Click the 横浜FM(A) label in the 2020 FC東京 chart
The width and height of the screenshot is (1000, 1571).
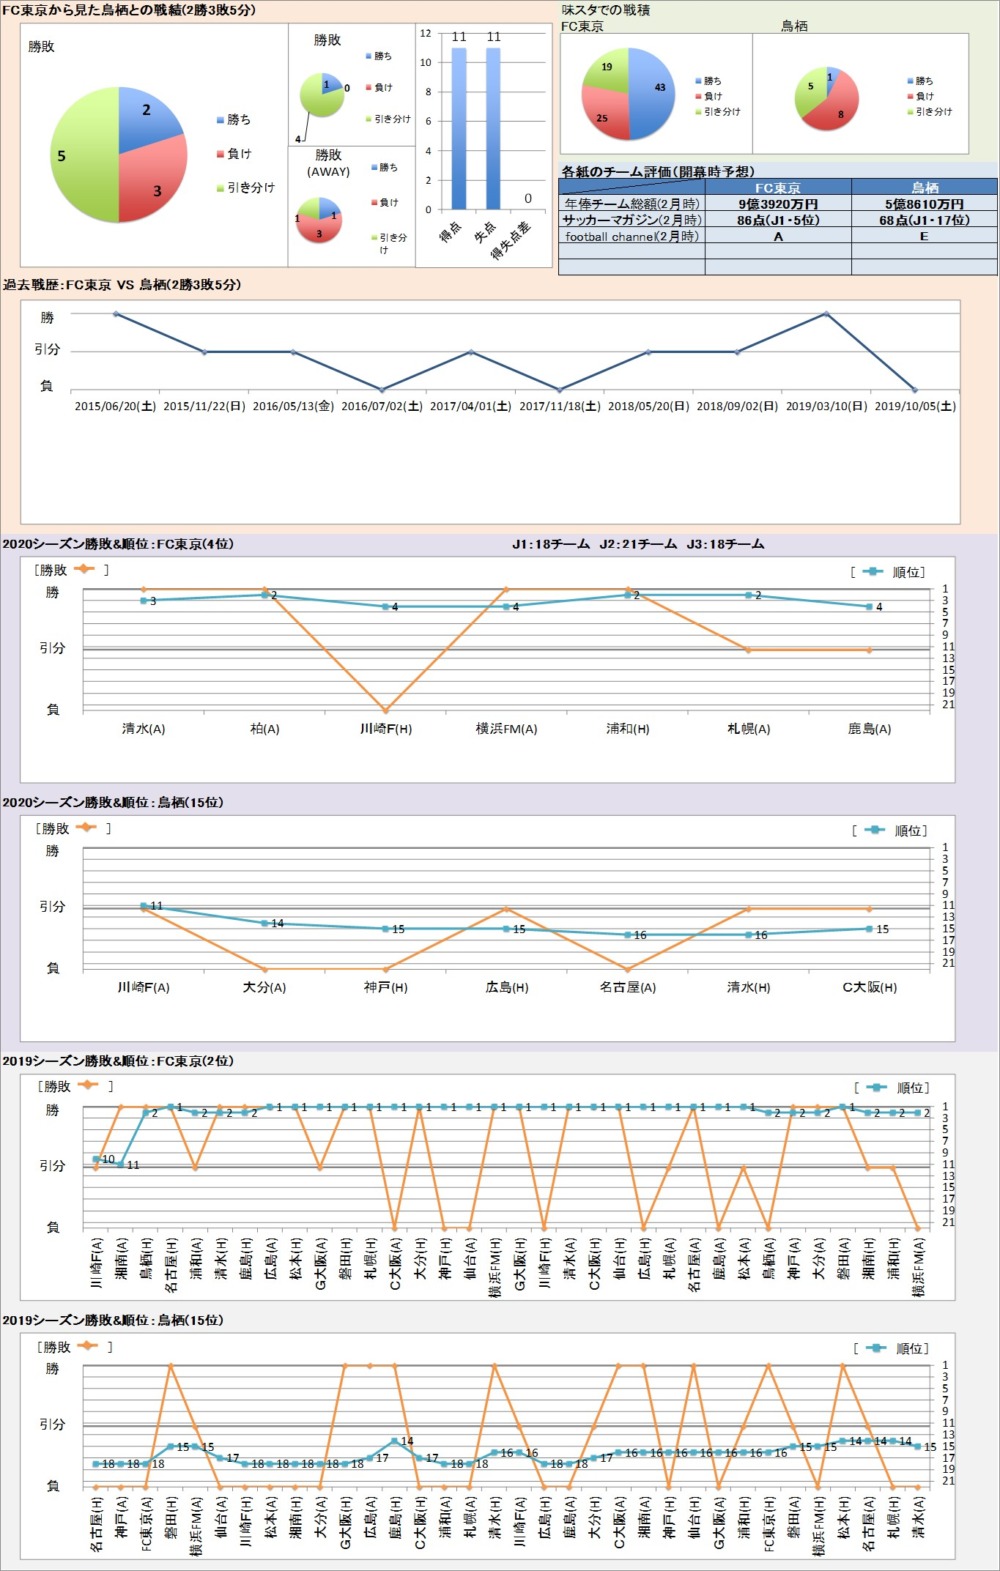pos(506,729)
